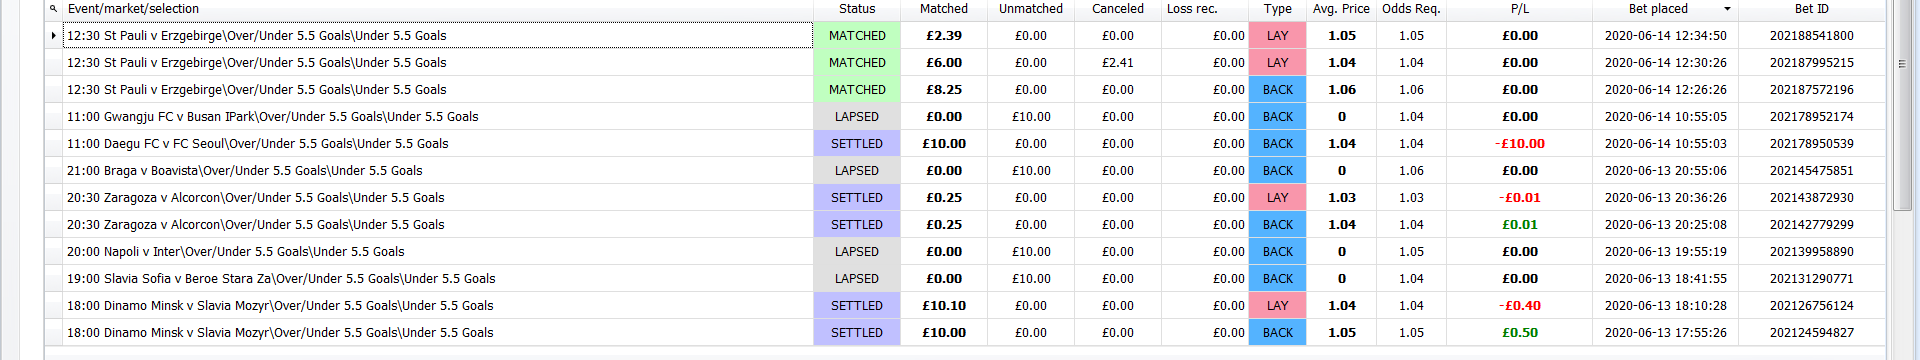Sort by the Status column header
The height and width of the screenshot is (360, 1920).
(857, 9)
